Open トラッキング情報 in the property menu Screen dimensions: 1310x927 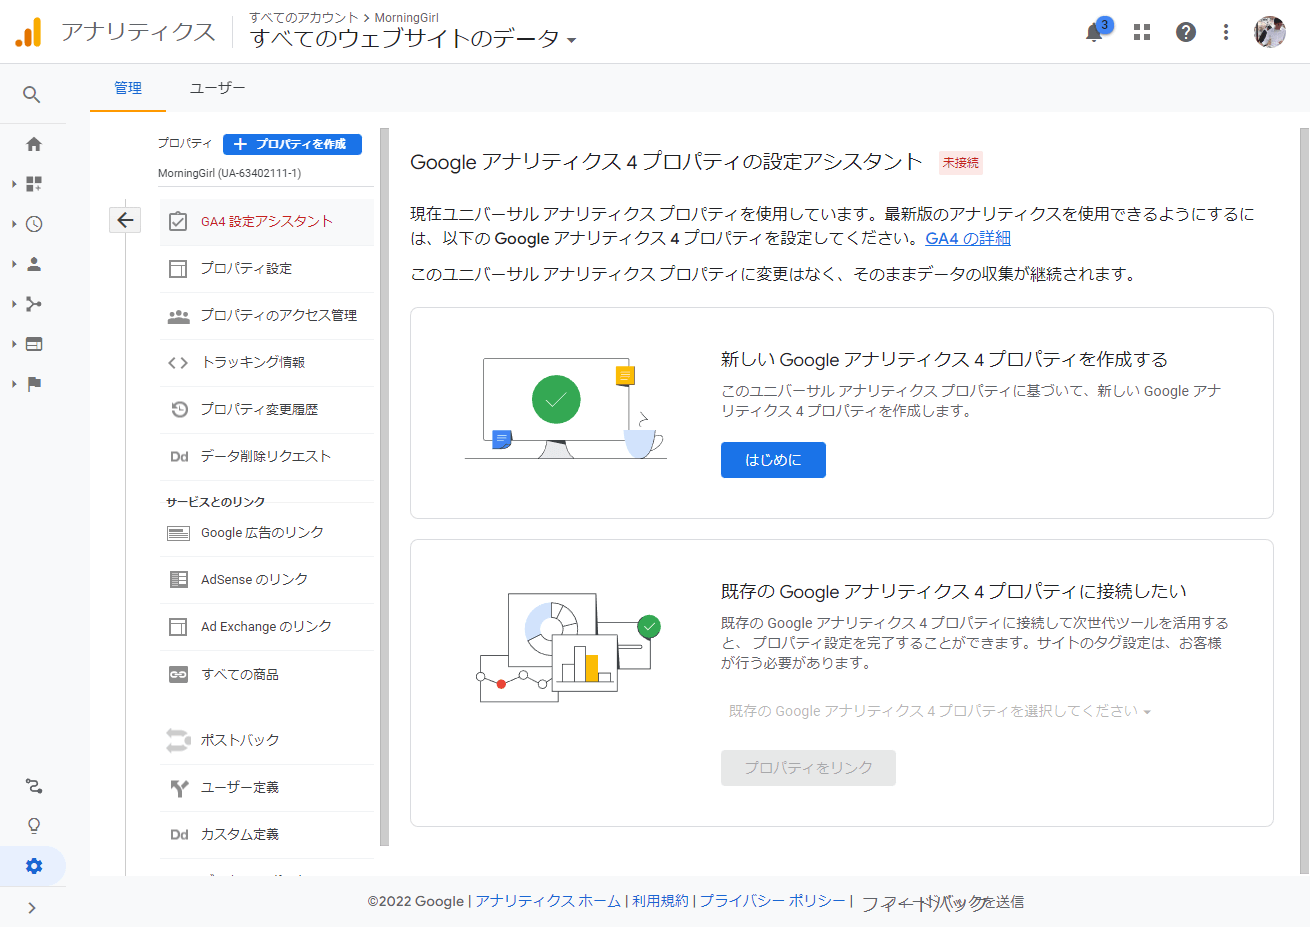pos(253,362)
